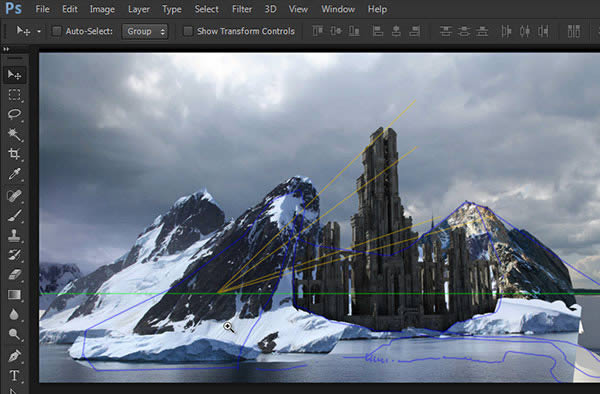Screen dimensions: 600x394
Task: Select the Lasso tool
Action: (x=15, y=114)
